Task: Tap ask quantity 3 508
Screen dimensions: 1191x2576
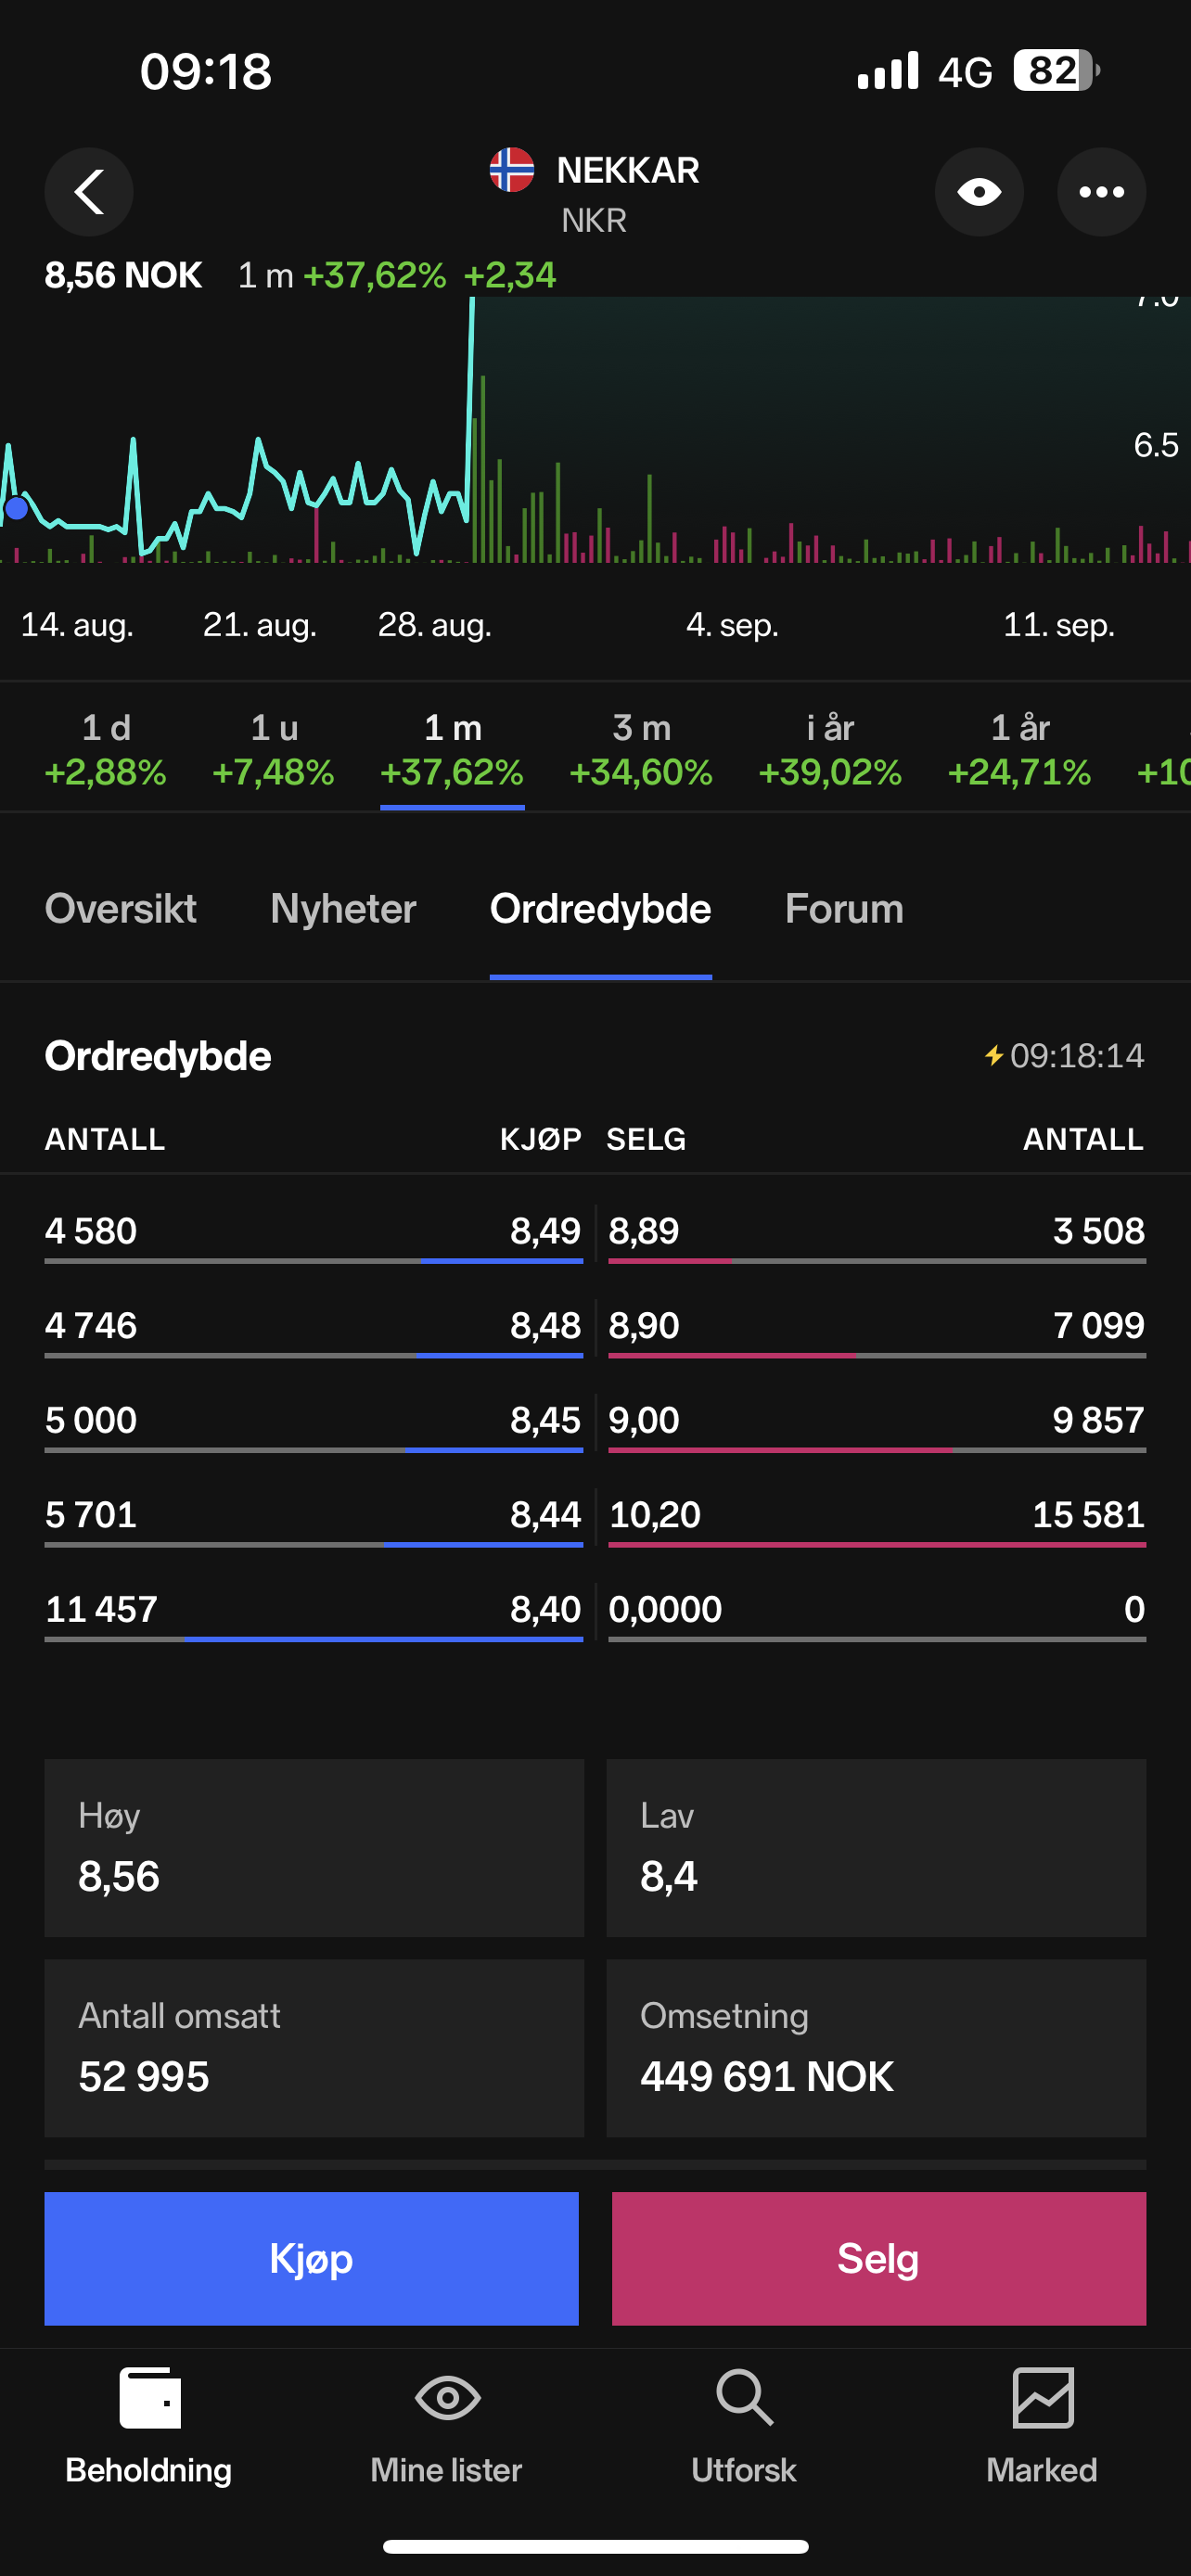Action: click(1099, 1231)
